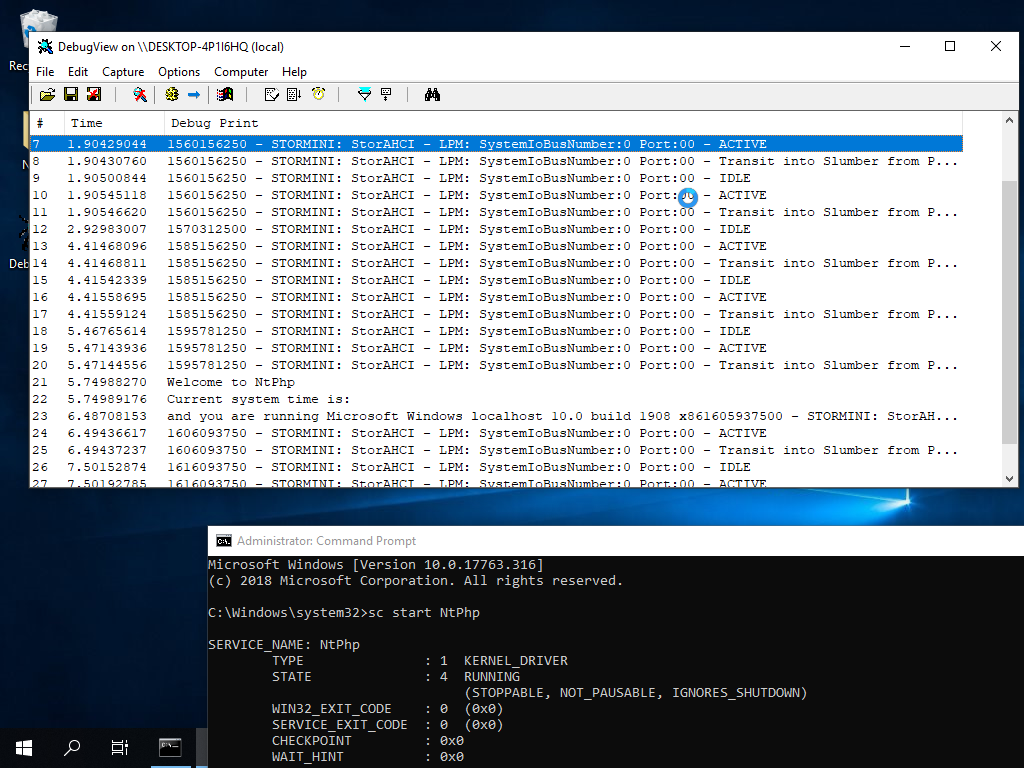Click the scroll up arrow in DebugView

1009,120
